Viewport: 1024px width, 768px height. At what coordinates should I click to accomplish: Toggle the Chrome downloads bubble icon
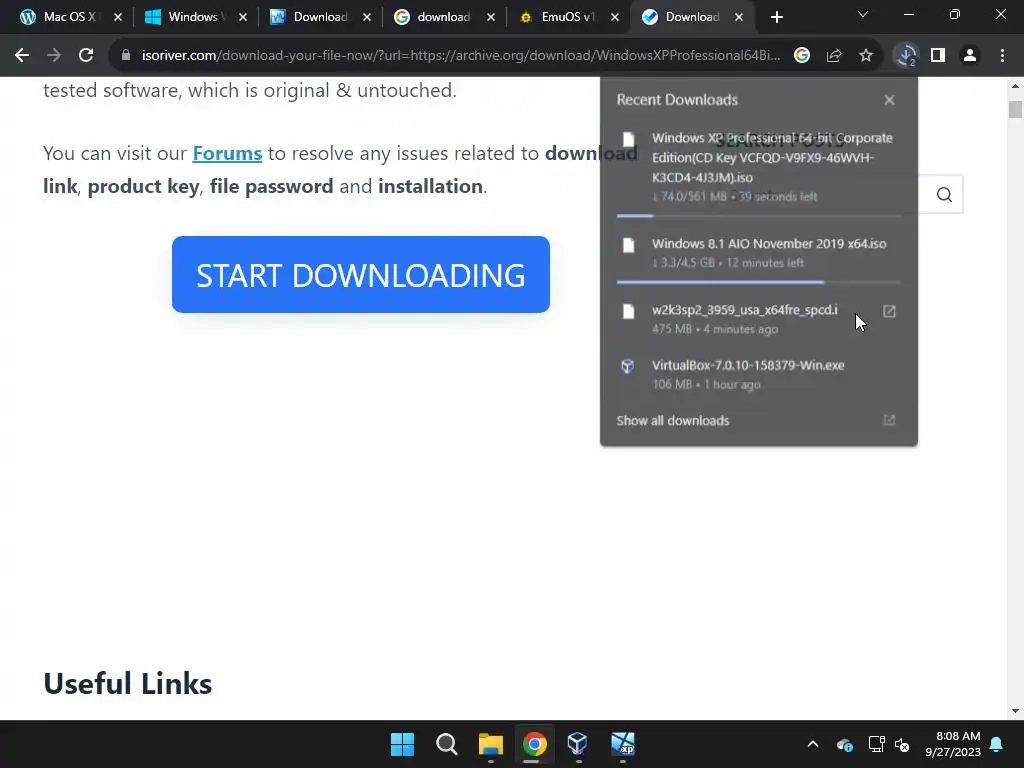click(906, 56)
